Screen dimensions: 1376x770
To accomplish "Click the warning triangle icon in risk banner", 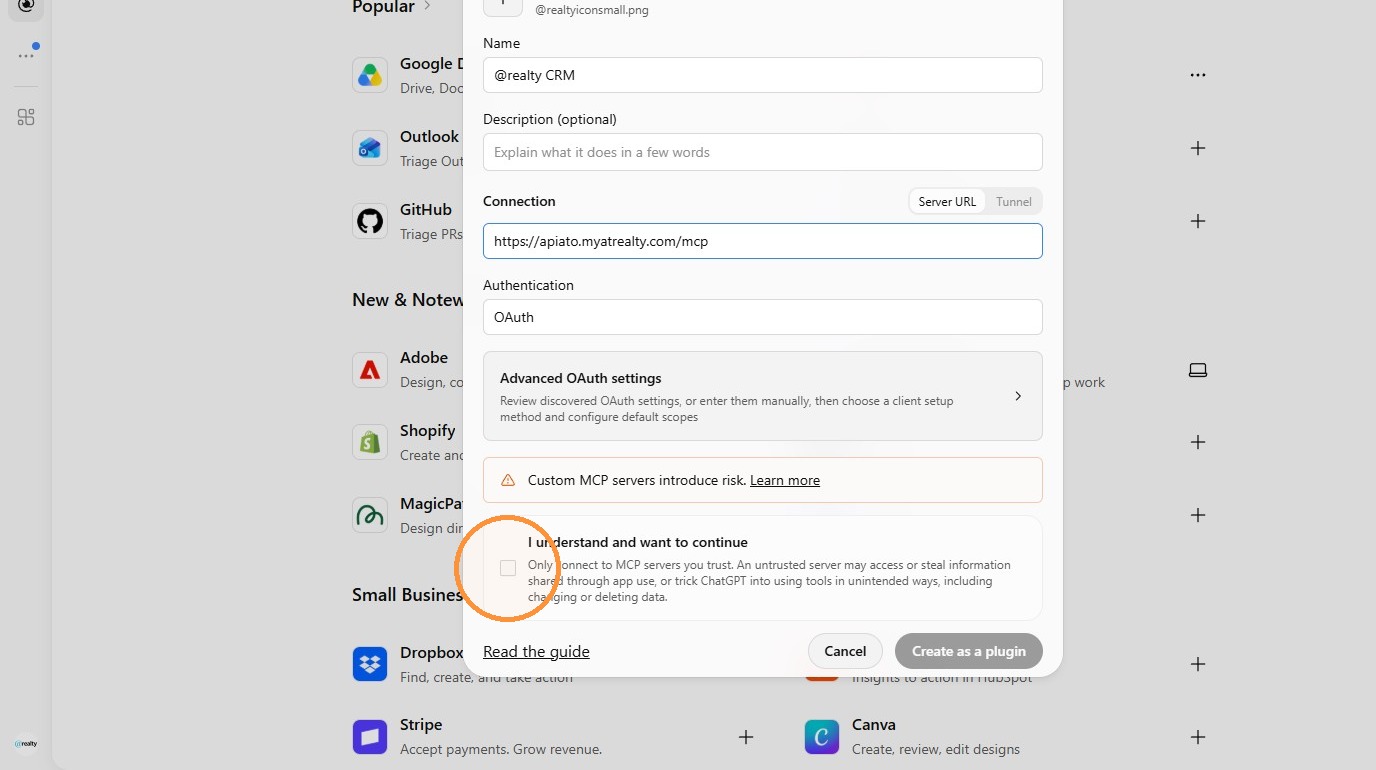I will pyautogui.click(x=508, y=480).
